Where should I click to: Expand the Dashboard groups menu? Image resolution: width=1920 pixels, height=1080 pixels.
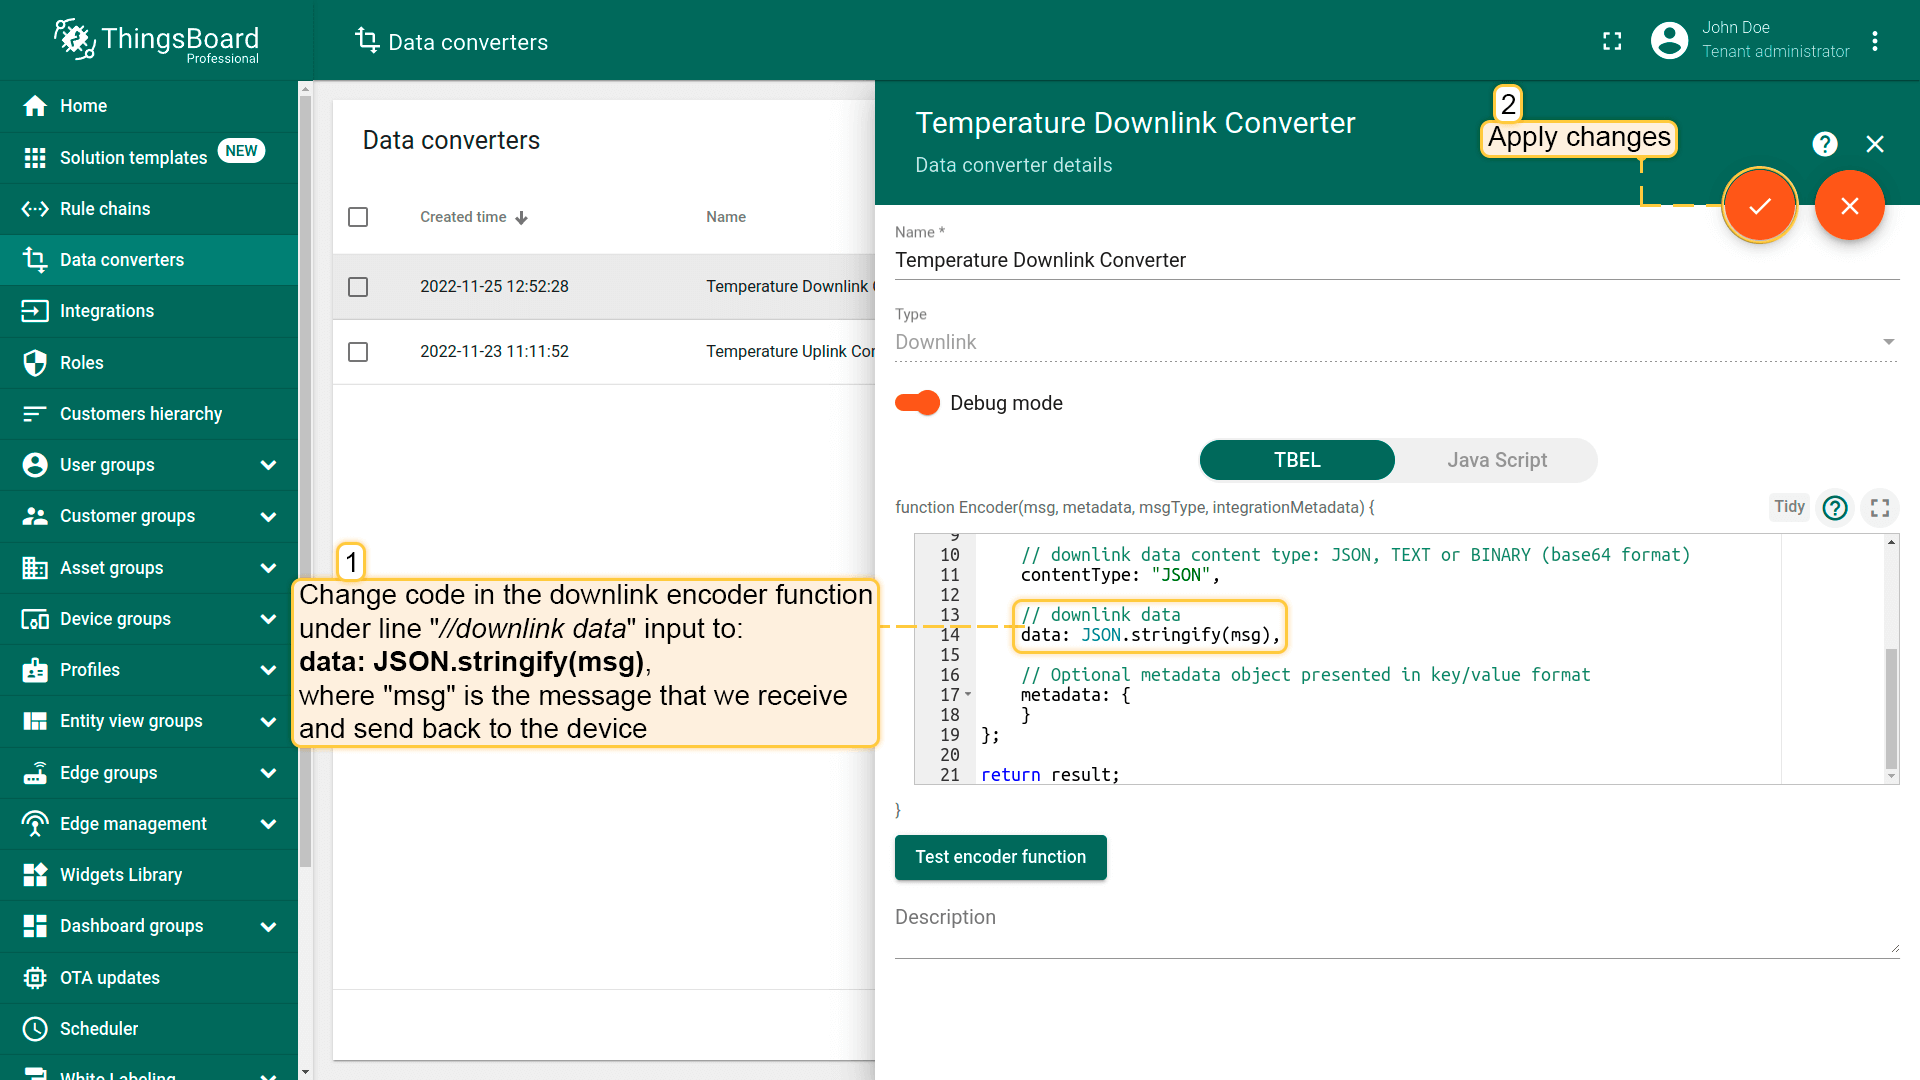tap(268, 926)
